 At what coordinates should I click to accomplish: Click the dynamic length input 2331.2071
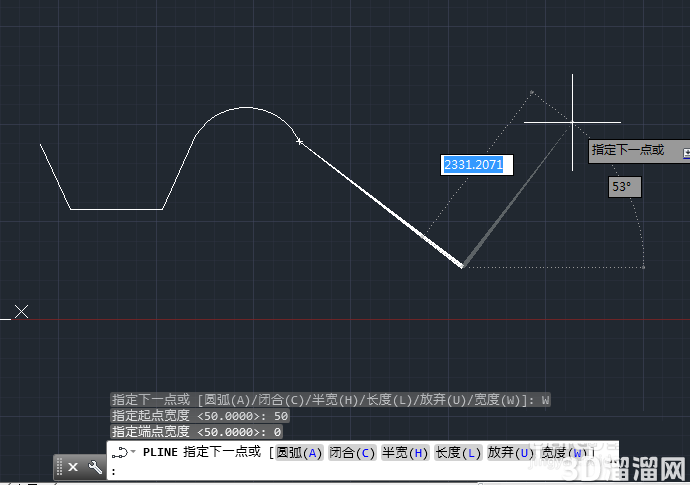pos(477,165)
